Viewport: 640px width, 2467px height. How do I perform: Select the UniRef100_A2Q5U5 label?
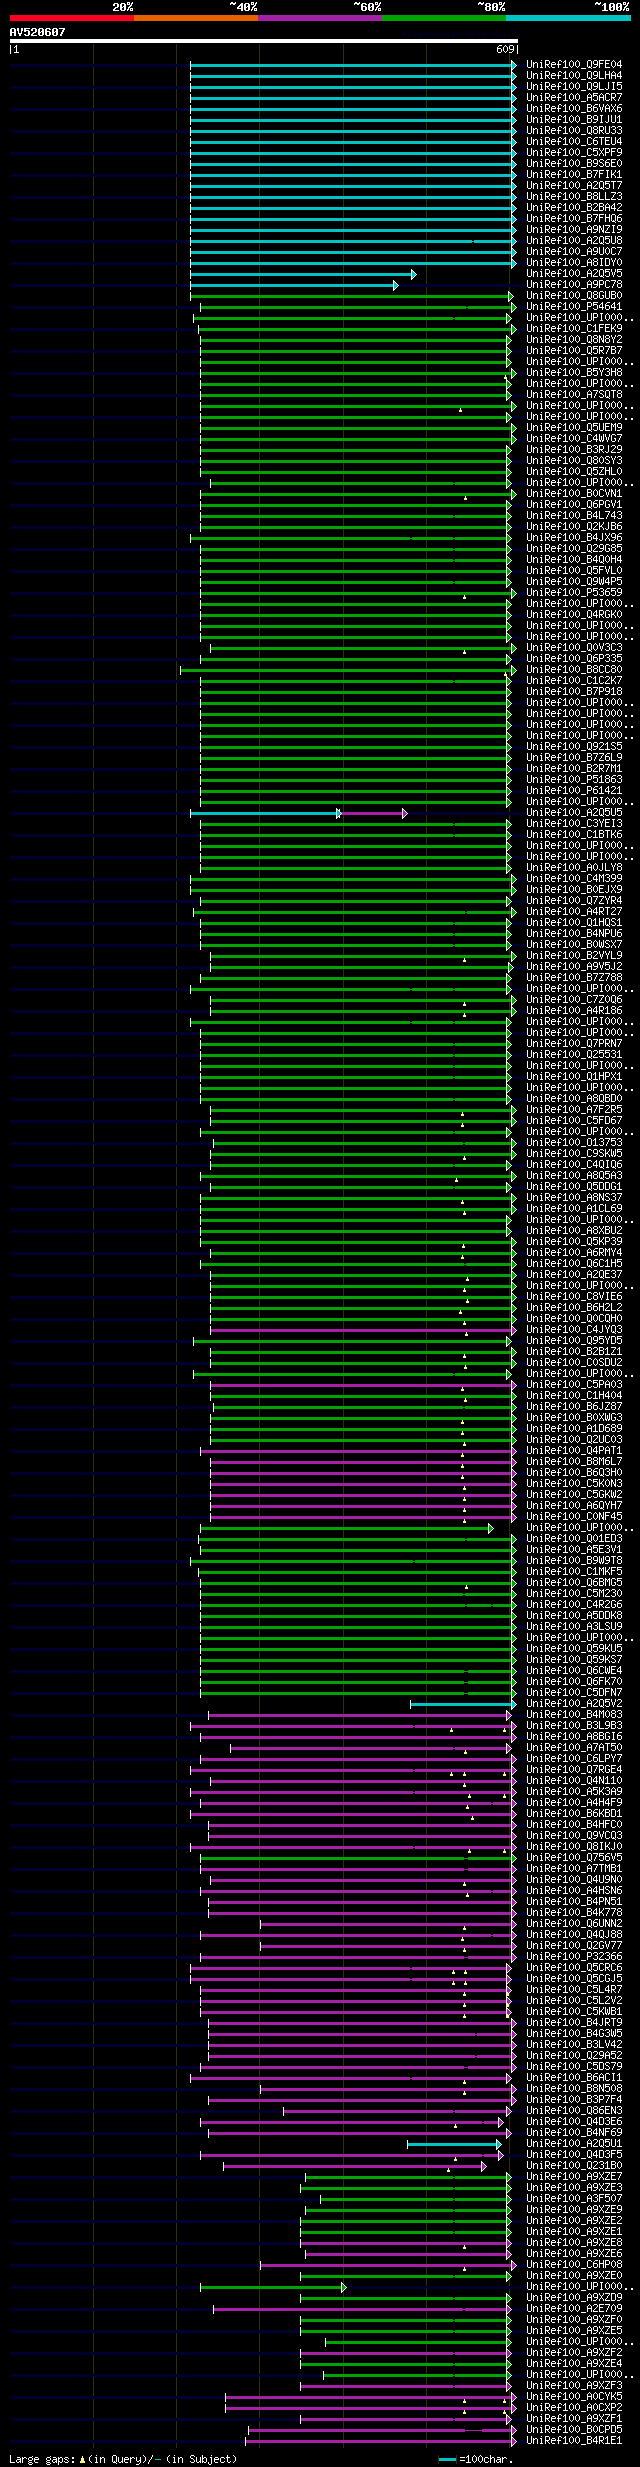(574, 813)
